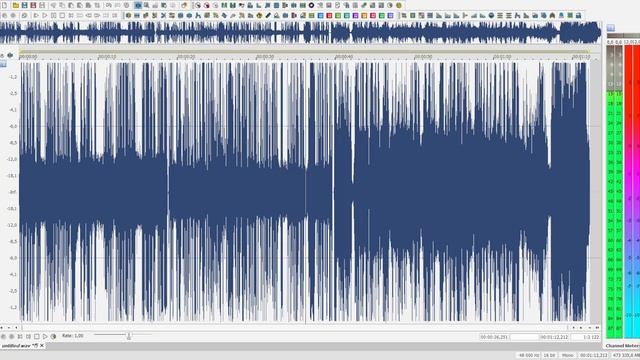The image size is (640, 360).
Task: Click the dark globe icon in second toolbar
Action: click(491, 16)
